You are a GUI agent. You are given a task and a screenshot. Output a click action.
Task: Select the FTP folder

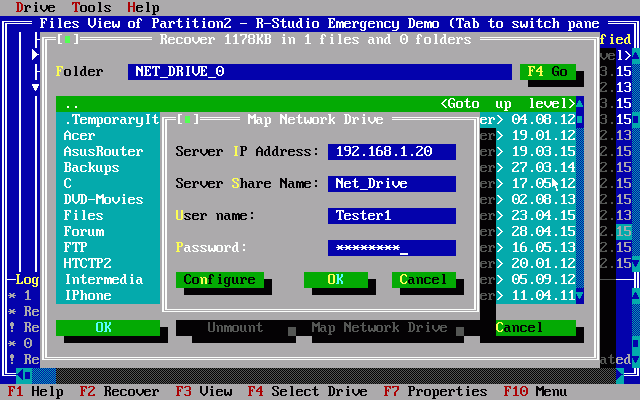[76, 247]
